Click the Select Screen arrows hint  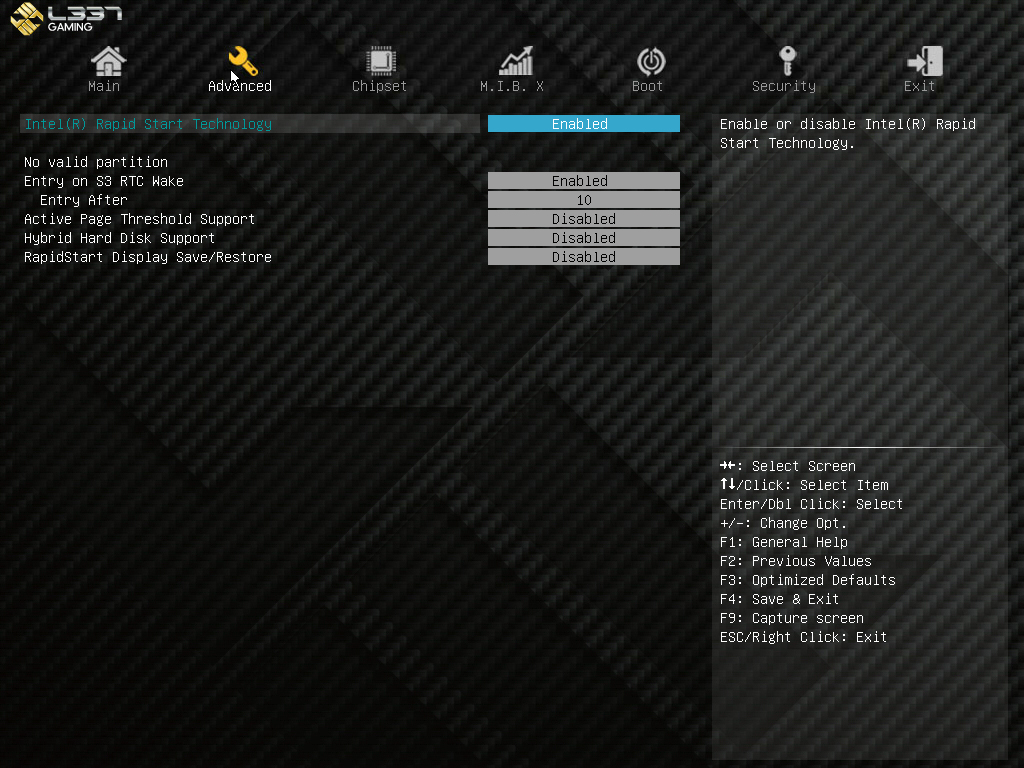coord(788,466)
